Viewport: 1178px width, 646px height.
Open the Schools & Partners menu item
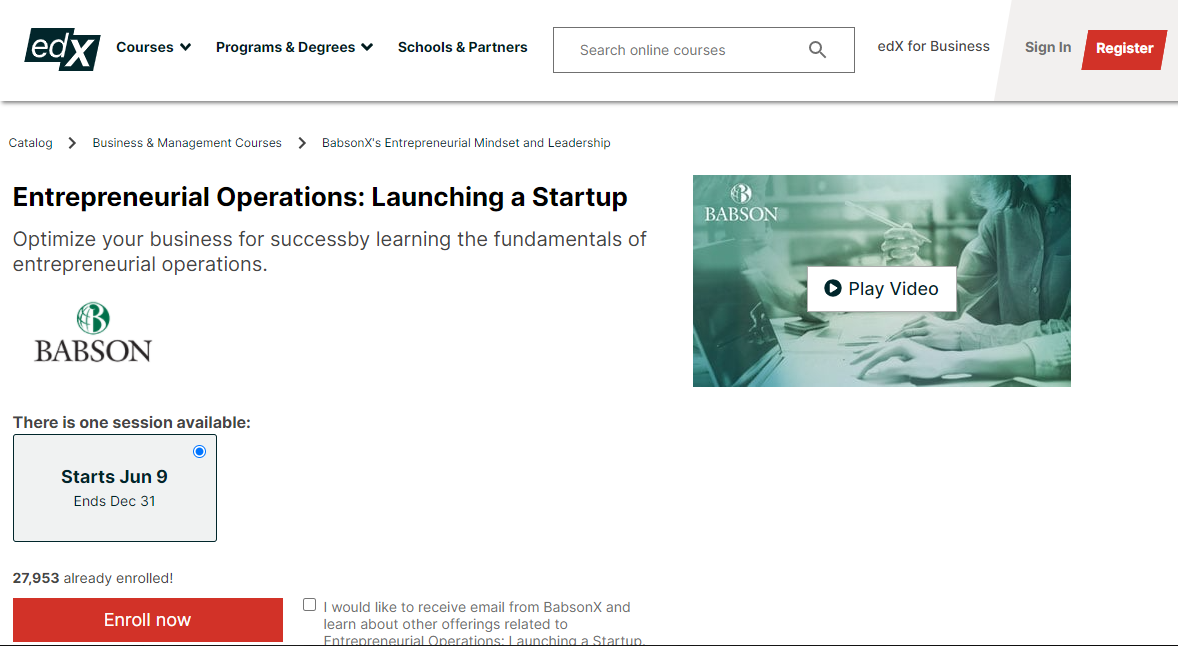(x=462, y=47)
